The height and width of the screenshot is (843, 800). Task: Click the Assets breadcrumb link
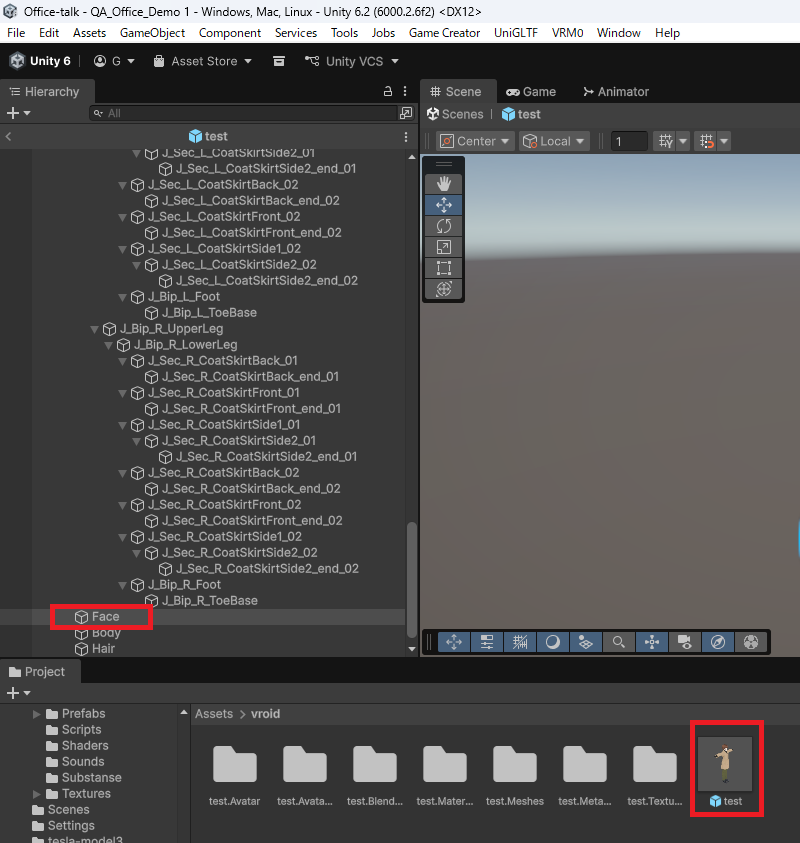coord(213,714)
